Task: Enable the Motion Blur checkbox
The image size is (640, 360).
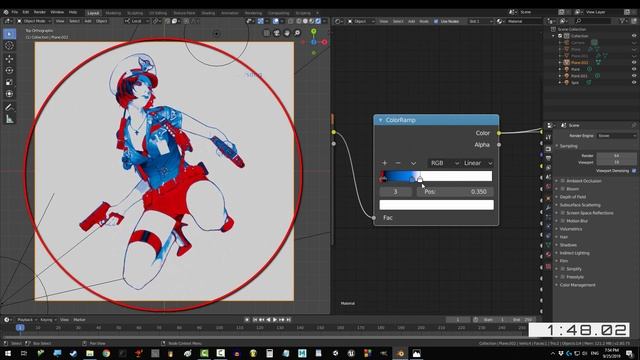Action: (562, 221)
